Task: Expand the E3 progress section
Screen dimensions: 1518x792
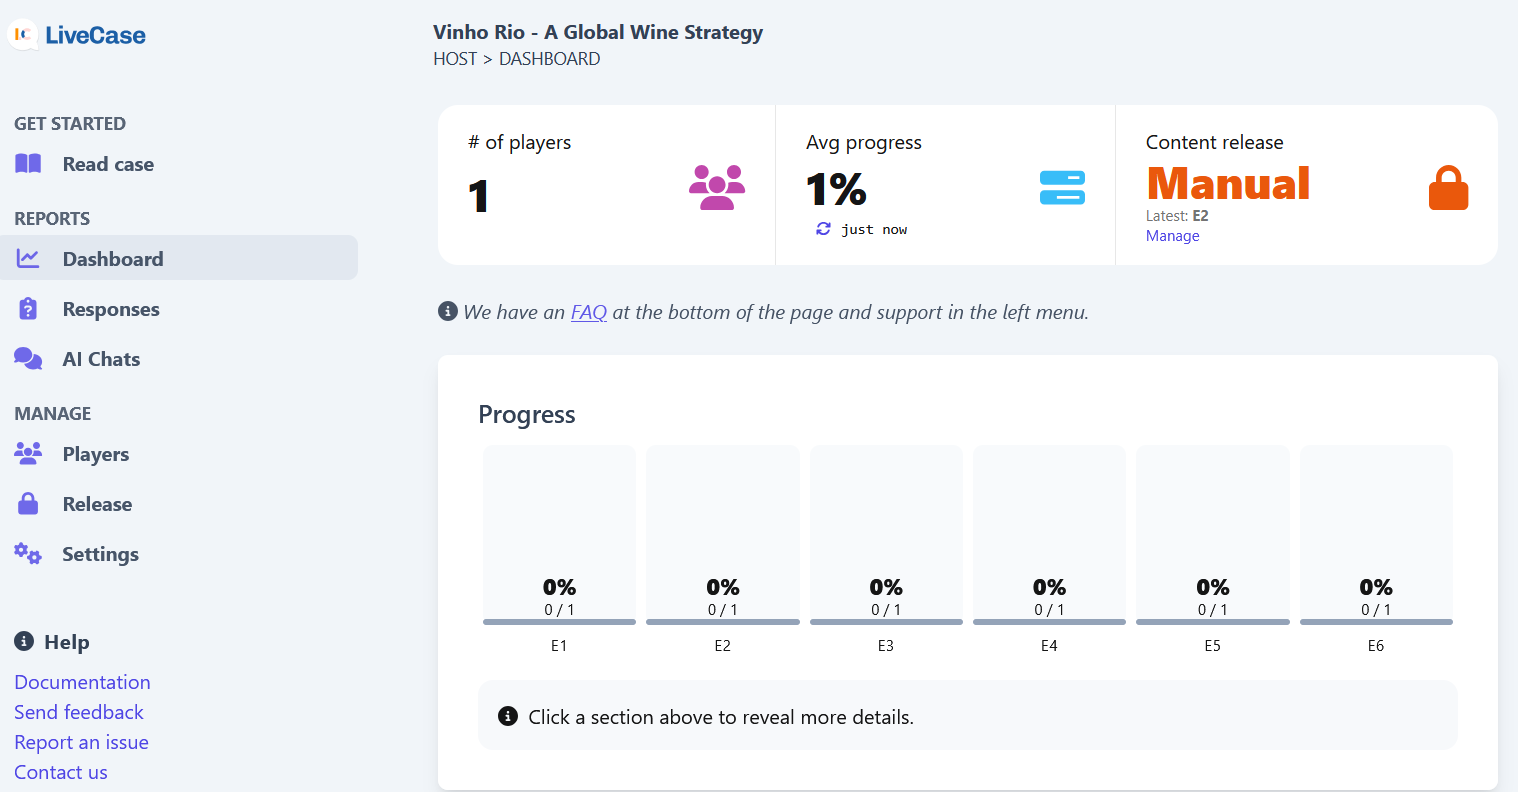Action: pyautogui.click(x=886, y=535)
